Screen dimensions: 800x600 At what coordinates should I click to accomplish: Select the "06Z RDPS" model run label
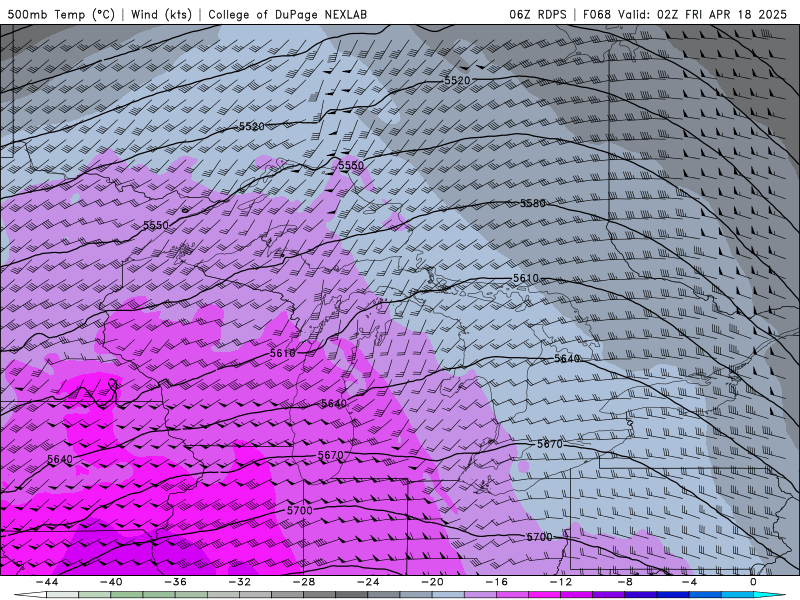(x=538, y=15)
